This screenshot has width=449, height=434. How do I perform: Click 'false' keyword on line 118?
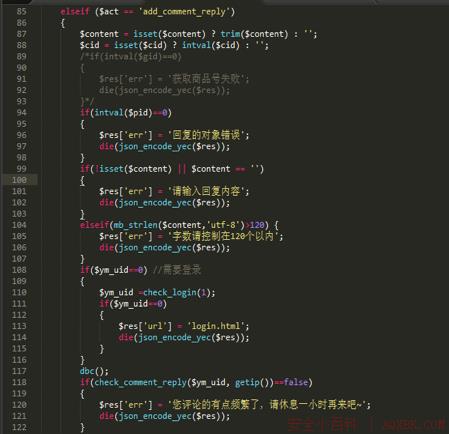tap(295, 382)
